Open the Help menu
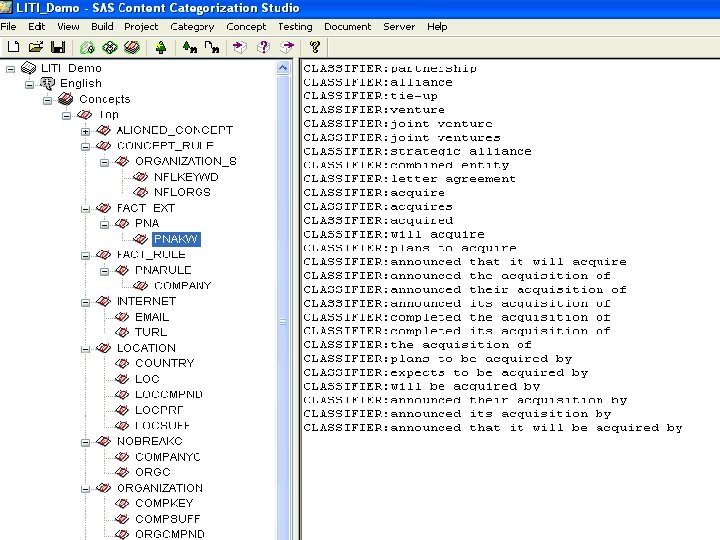Screen dimensions: 720x540 tap(437, 27)
